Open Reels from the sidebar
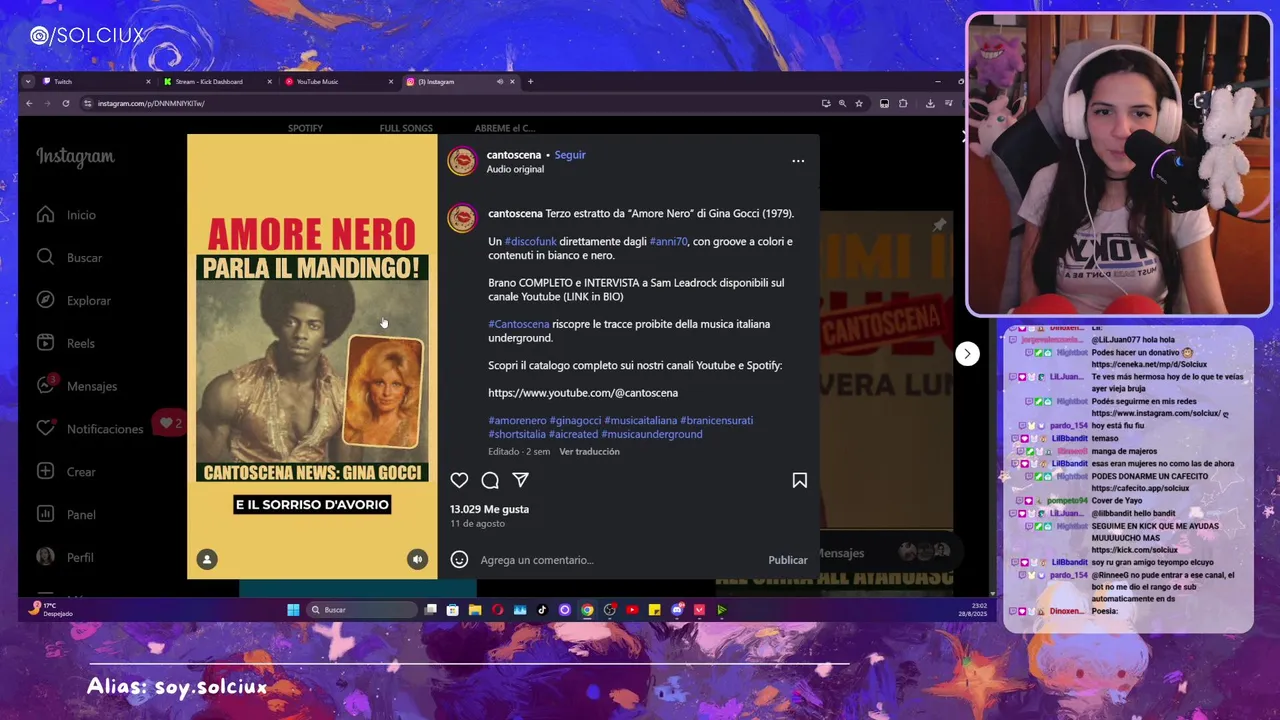The height and width of the screenshot is (720, 1280). click(65, 343)
